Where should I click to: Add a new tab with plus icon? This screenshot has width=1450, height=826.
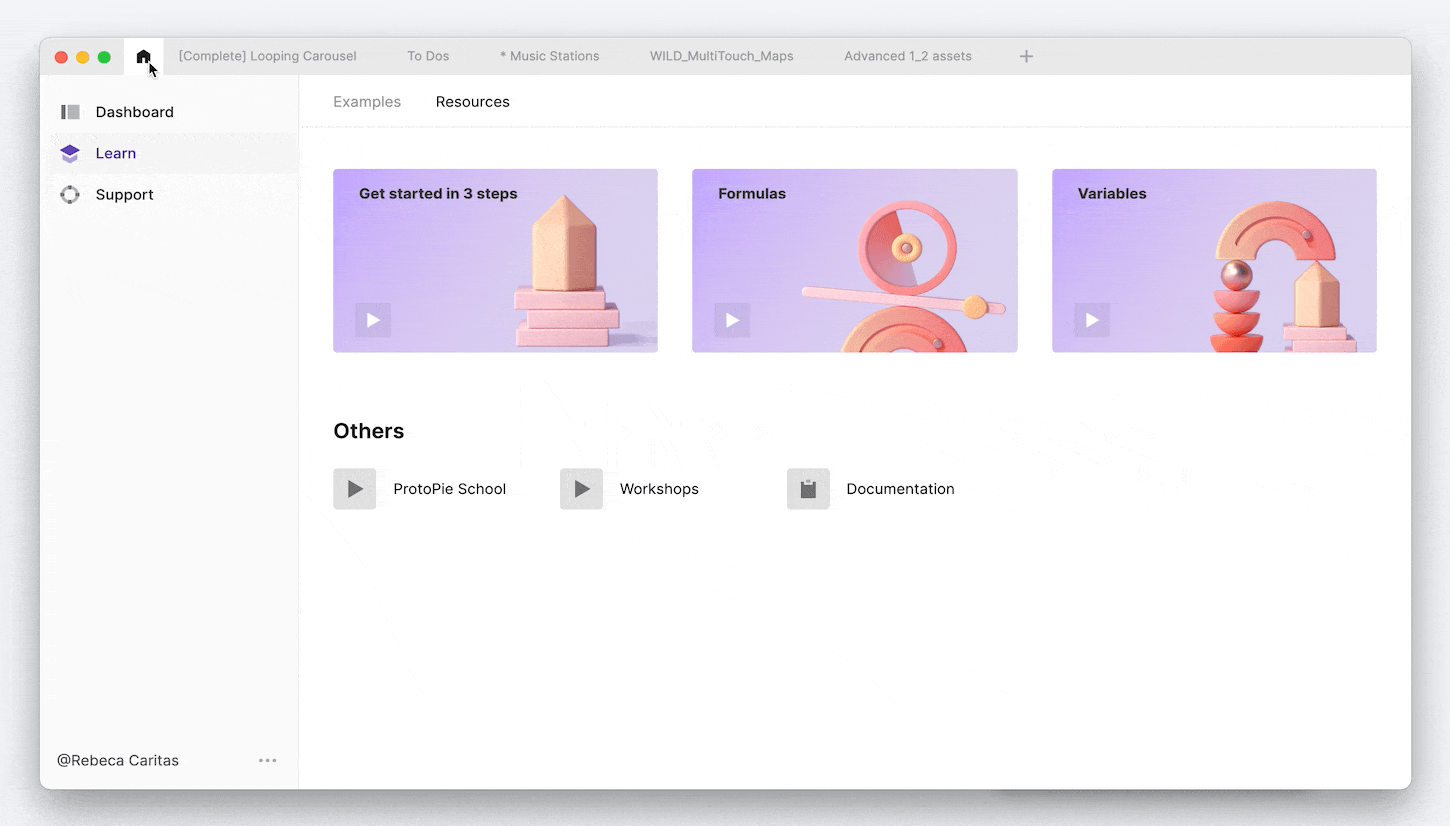pyautogui.click(x=1026, y=56)
